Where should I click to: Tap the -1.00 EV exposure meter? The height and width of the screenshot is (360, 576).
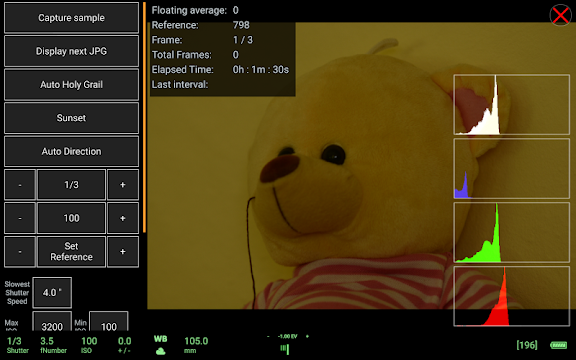pos(287,344)
